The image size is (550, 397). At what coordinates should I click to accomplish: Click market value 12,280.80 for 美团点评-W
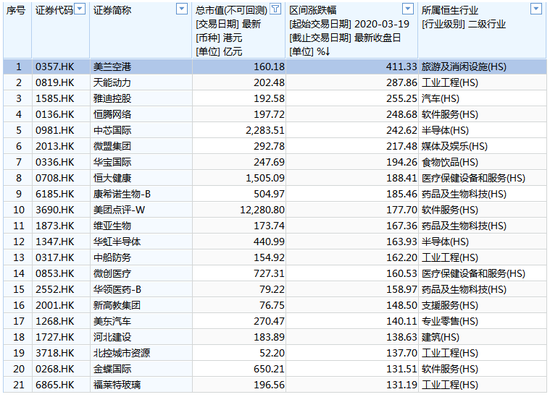point(262,210)
